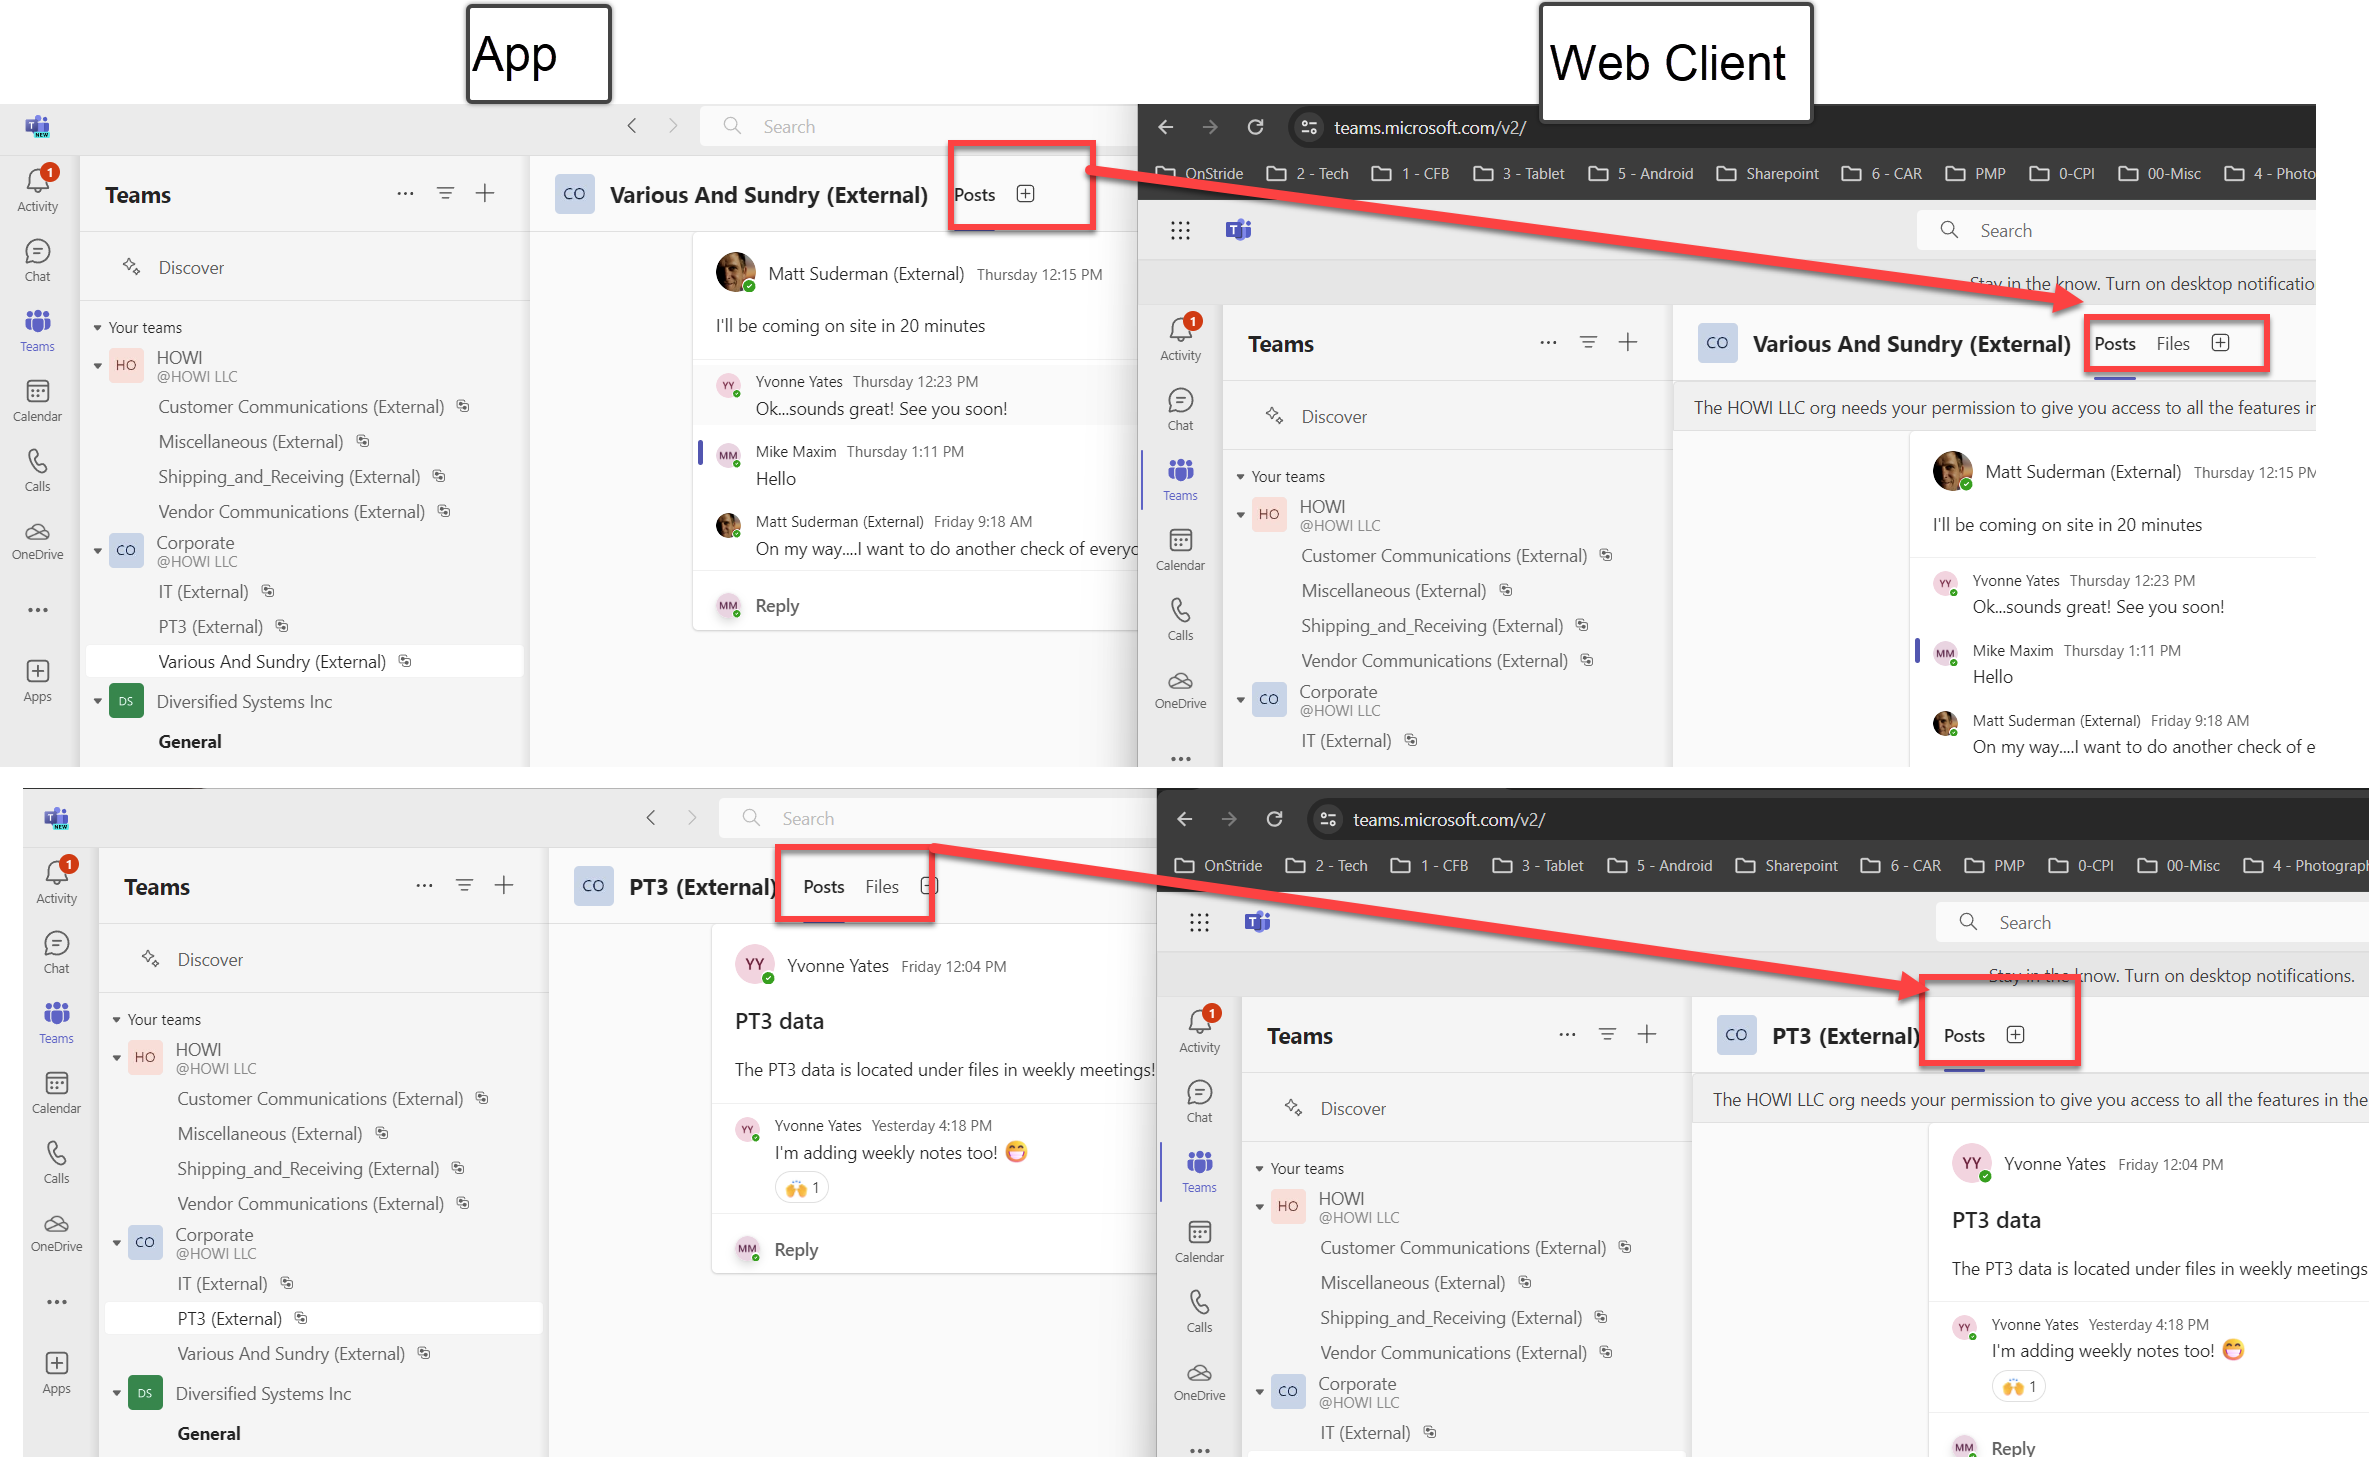
Task: Open the 5 - Android bookmark in the bottom web client
Action: [x=1660, y=865]
